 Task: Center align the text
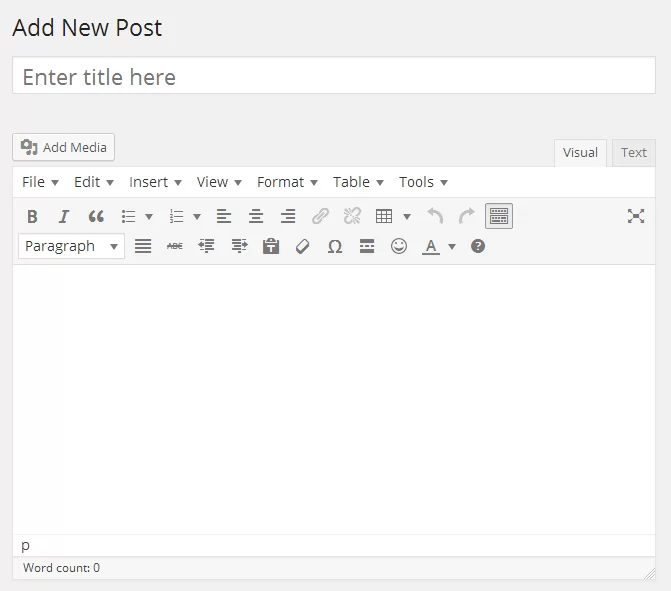click(x=256, y=216)
